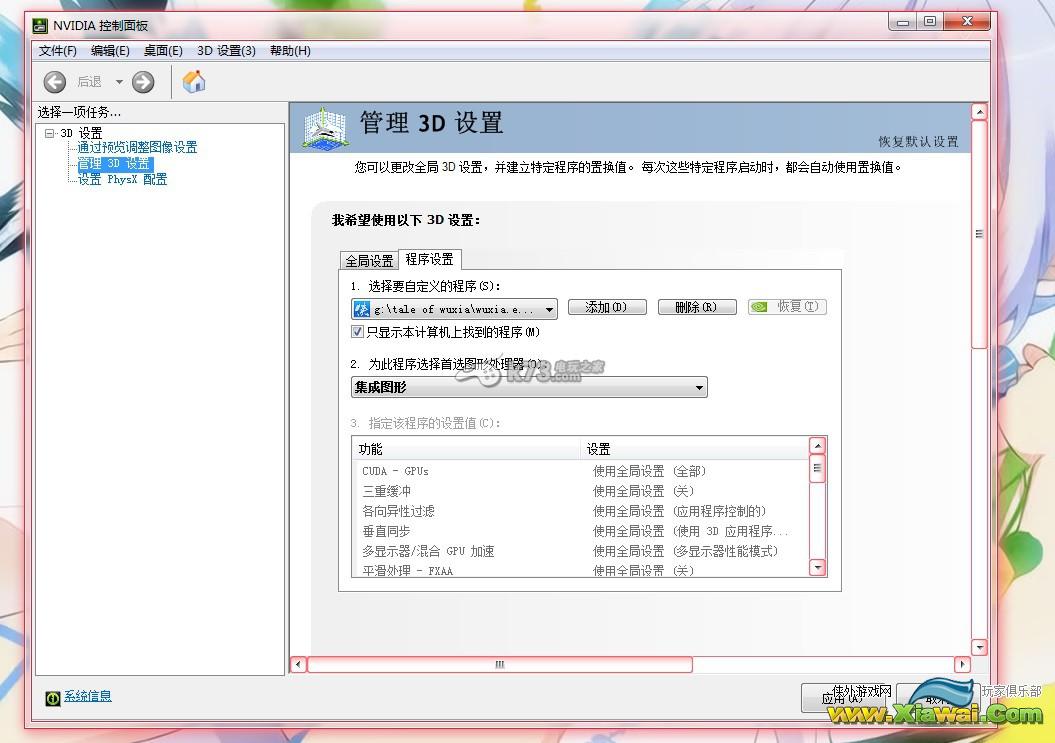The height and width of the screenshot is (743, 1055).
Task: Open the 系统信息 link
Action: click(87, 697)
